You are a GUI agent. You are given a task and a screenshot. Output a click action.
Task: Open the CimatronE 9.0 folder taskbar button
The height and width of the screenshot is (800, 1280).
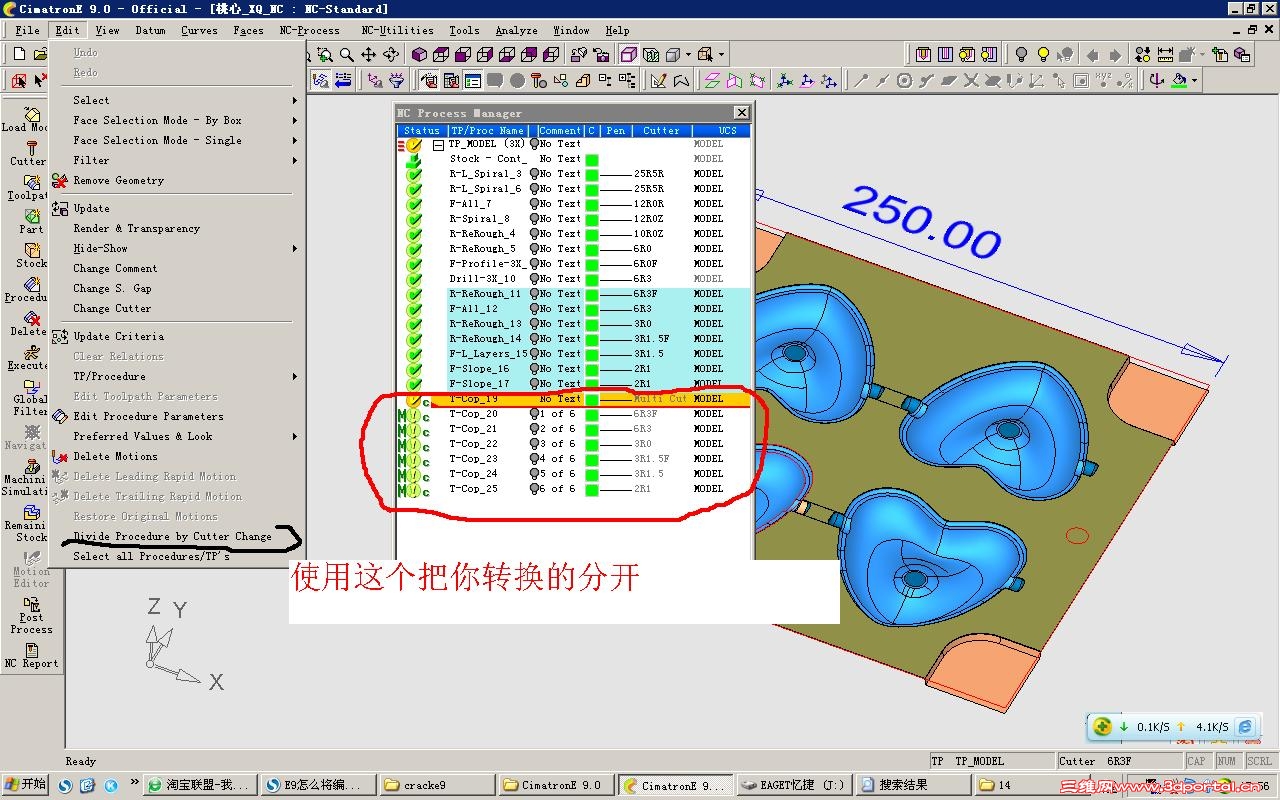554,785
